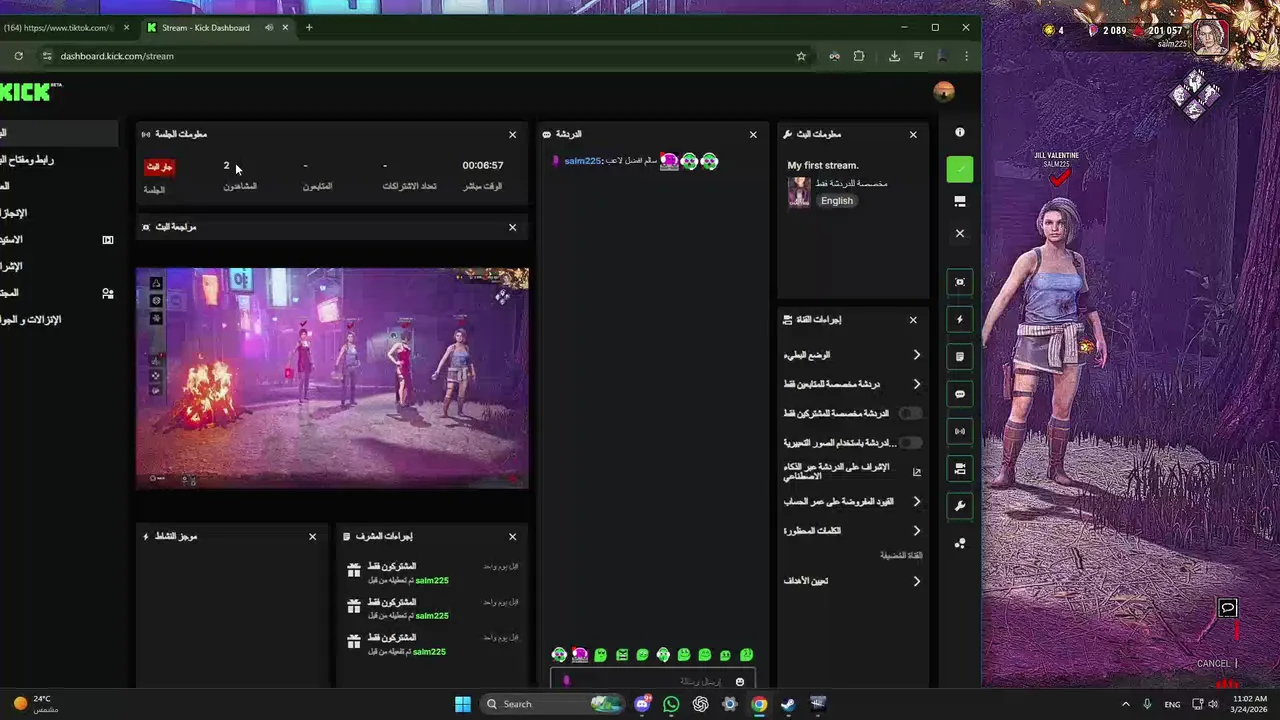
Task: Click the green checkmark button in the right icon strip
Action: 960,170
